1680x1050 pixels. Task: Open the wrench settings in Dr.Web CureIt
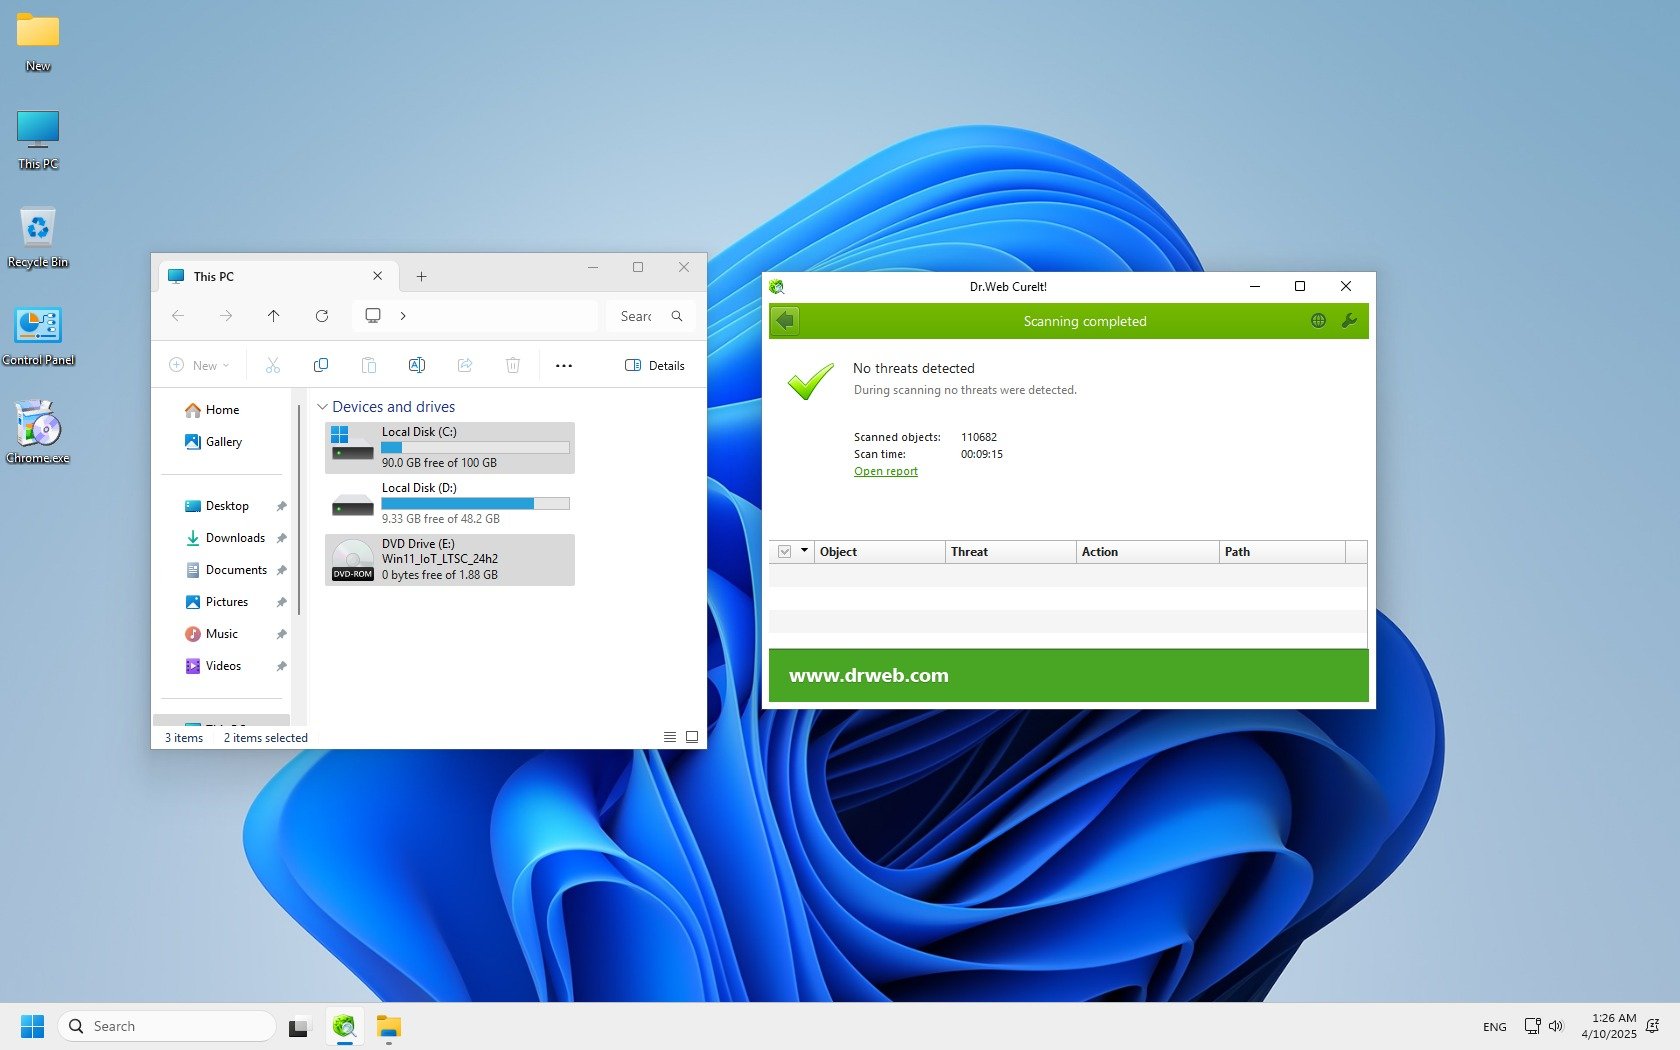pyautogui.click(x=1349, y=321)
